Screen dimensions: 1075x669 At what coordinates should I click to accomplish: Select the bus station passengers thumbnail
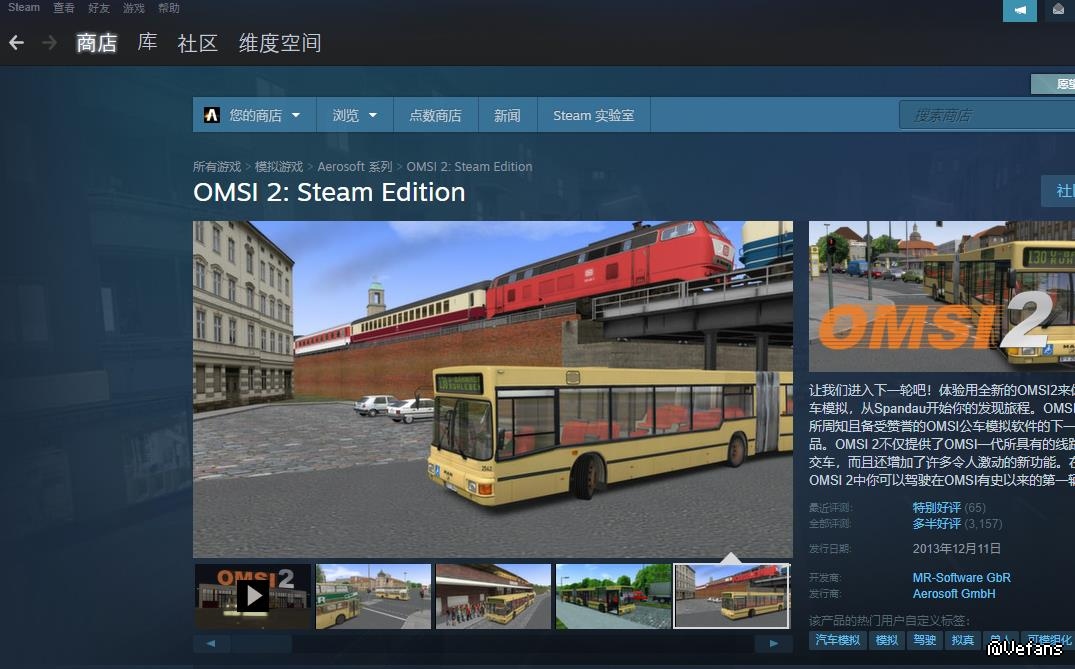(x=494, y=596)
